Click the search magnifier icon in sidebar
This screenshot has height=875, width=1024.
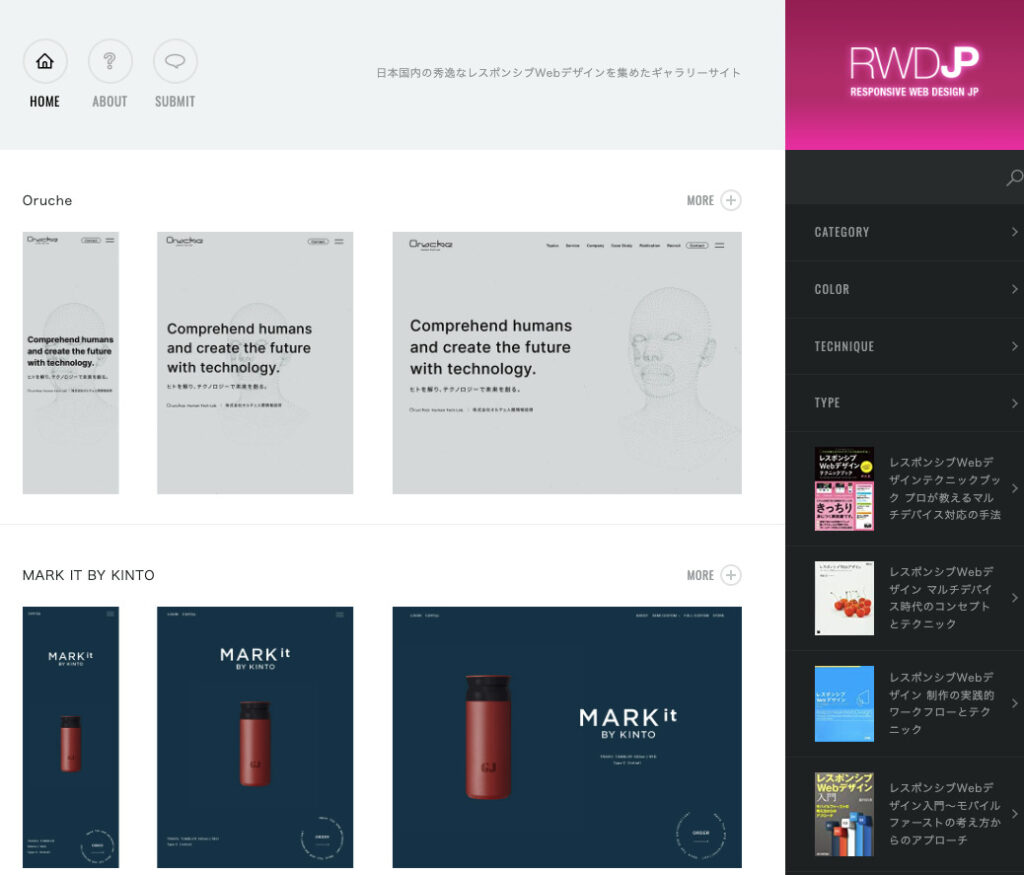1014,177
